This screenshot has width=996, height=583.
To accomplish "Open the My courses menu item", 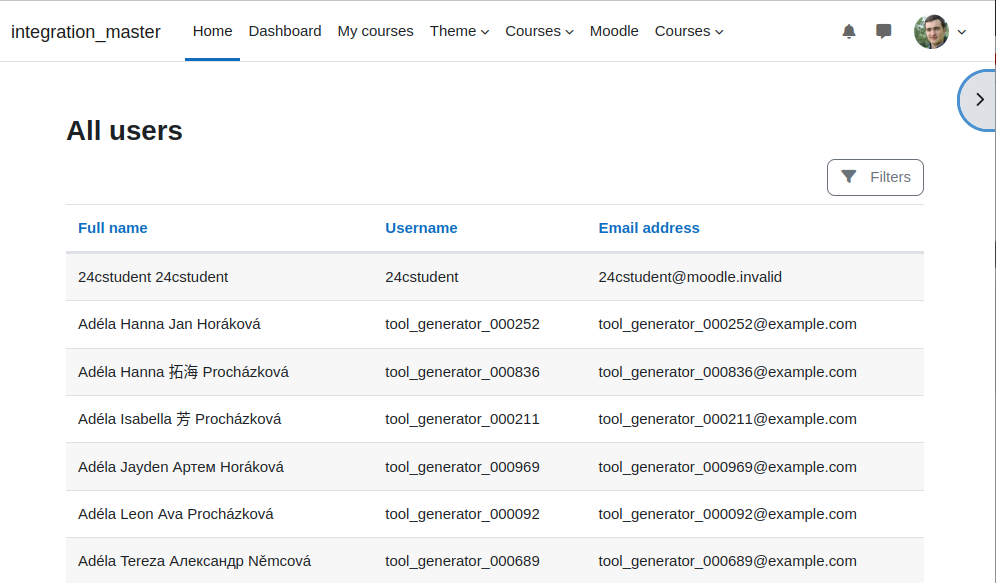I will click(x=375, y=31).
